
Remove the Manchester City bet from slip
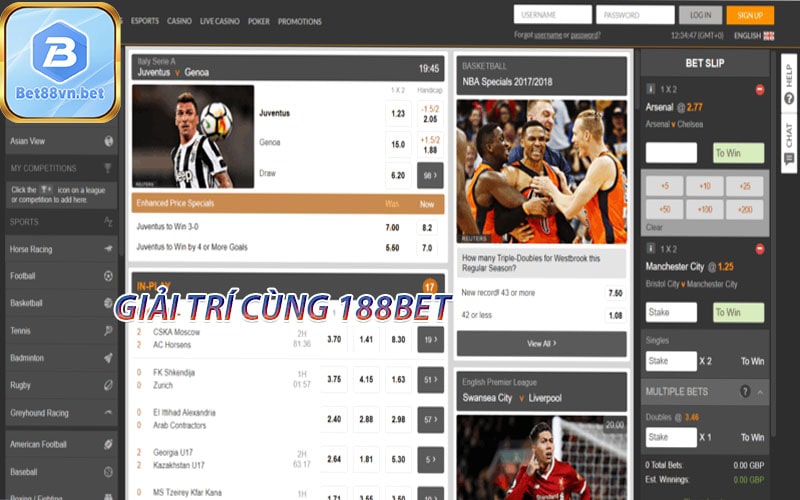[760, 249]
